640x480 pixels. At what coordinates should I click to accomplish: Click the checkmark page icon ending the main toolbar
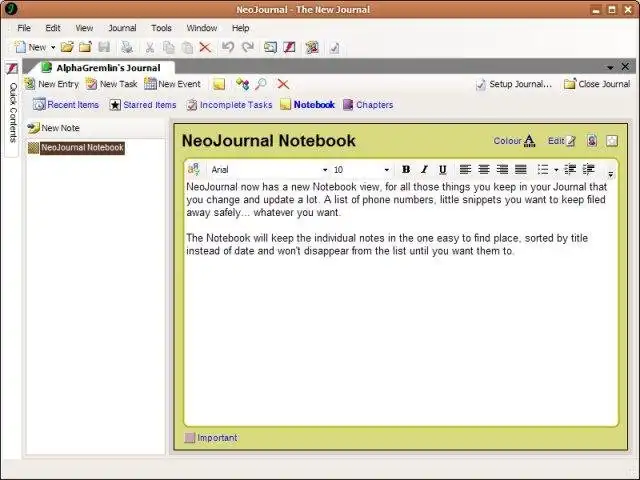(x=334, y=48)
